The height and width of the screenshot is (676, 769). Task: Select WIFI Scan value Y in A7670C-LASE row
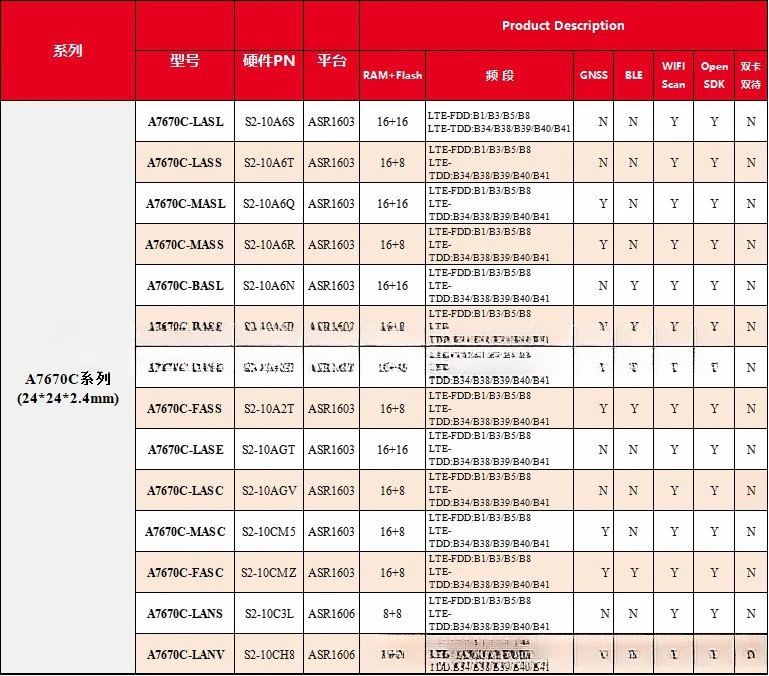coord(674,449)
